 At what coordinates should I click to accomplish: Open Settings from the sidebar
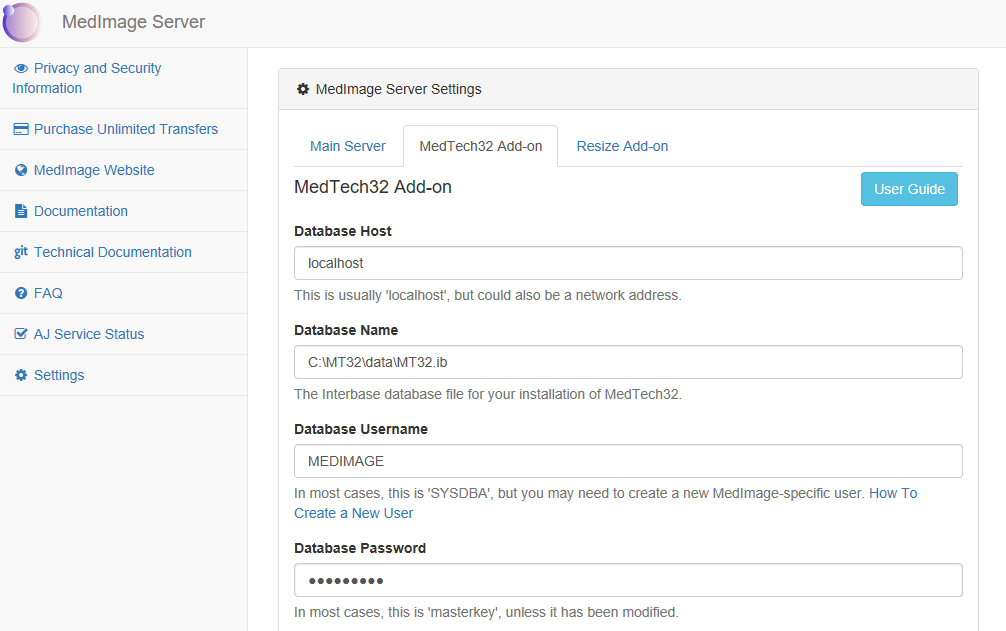pos(59,375)
